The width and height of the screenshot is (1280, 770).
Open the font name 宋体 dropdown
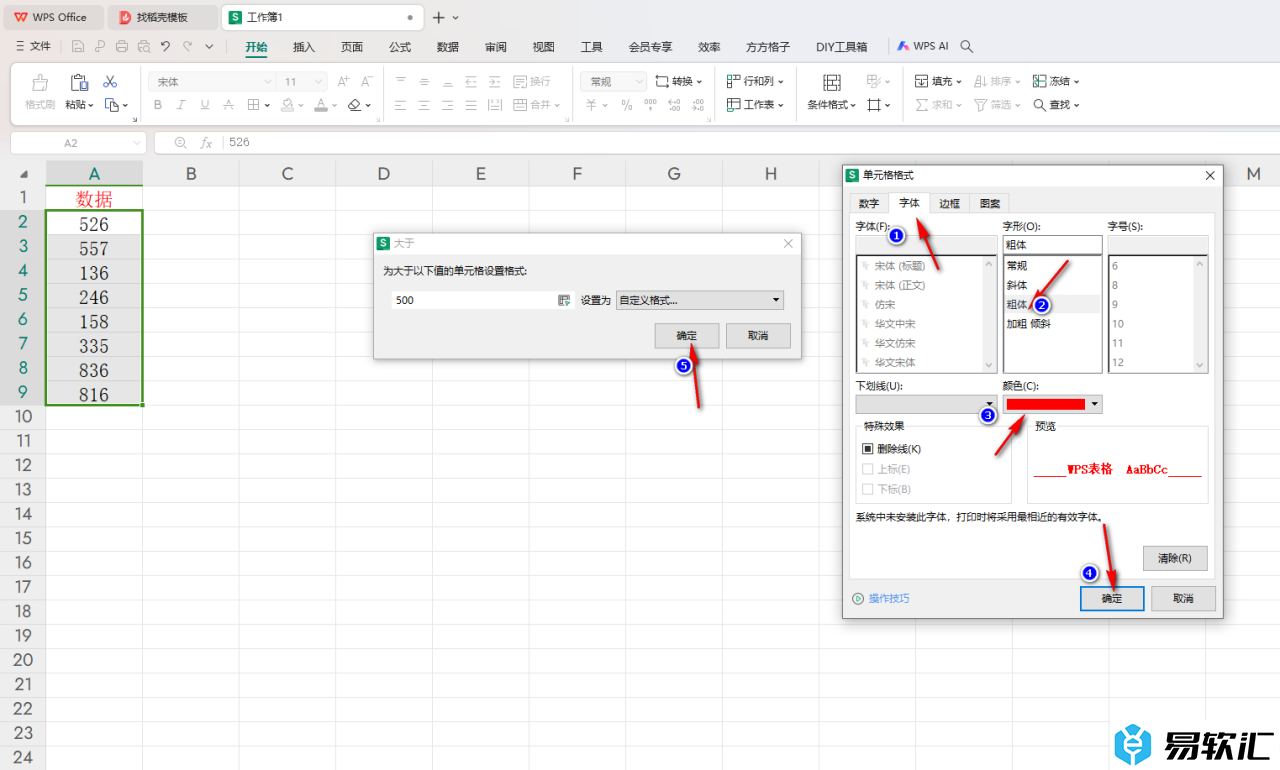(x=268, y=82)
